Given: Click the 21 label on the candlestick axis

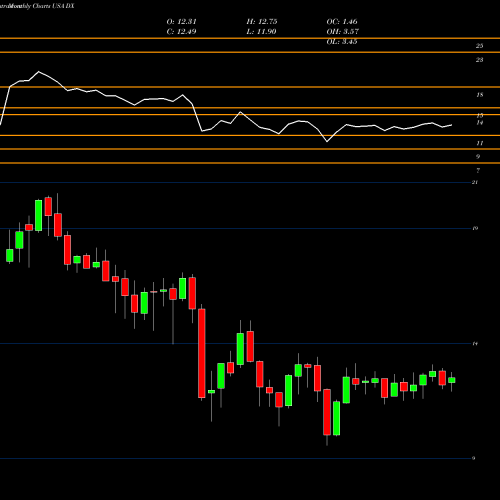Looking at the screenshot, I should (475, 182).
